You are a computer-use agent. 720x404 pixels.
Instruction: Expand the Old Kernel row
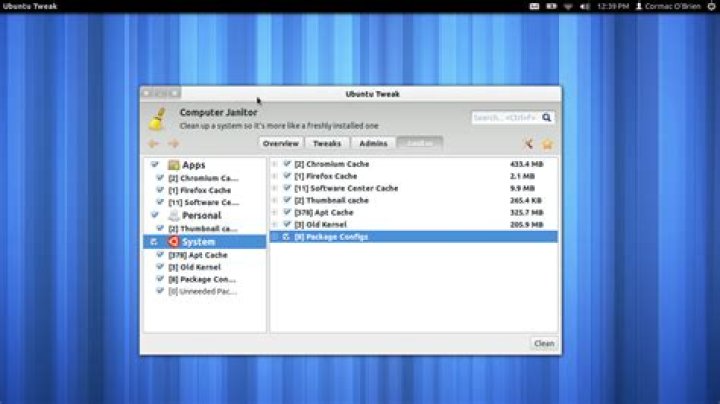[275, 224]
